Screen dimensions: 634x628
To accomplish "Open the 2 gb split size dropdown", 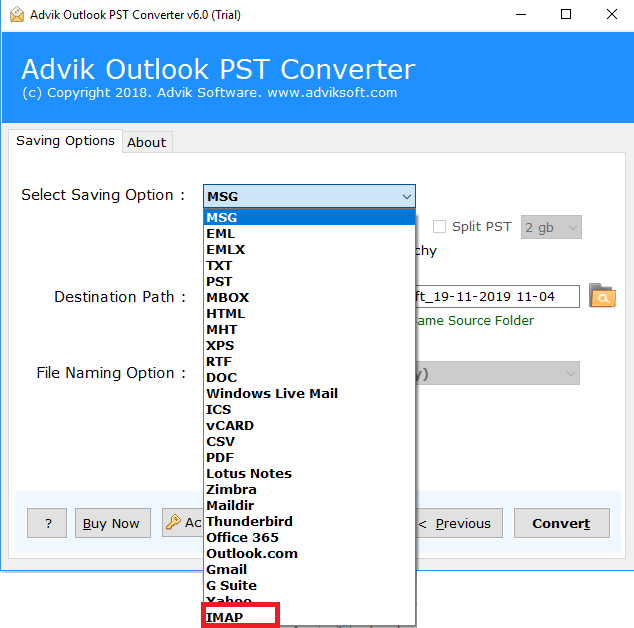I will (x=551, y=227).
